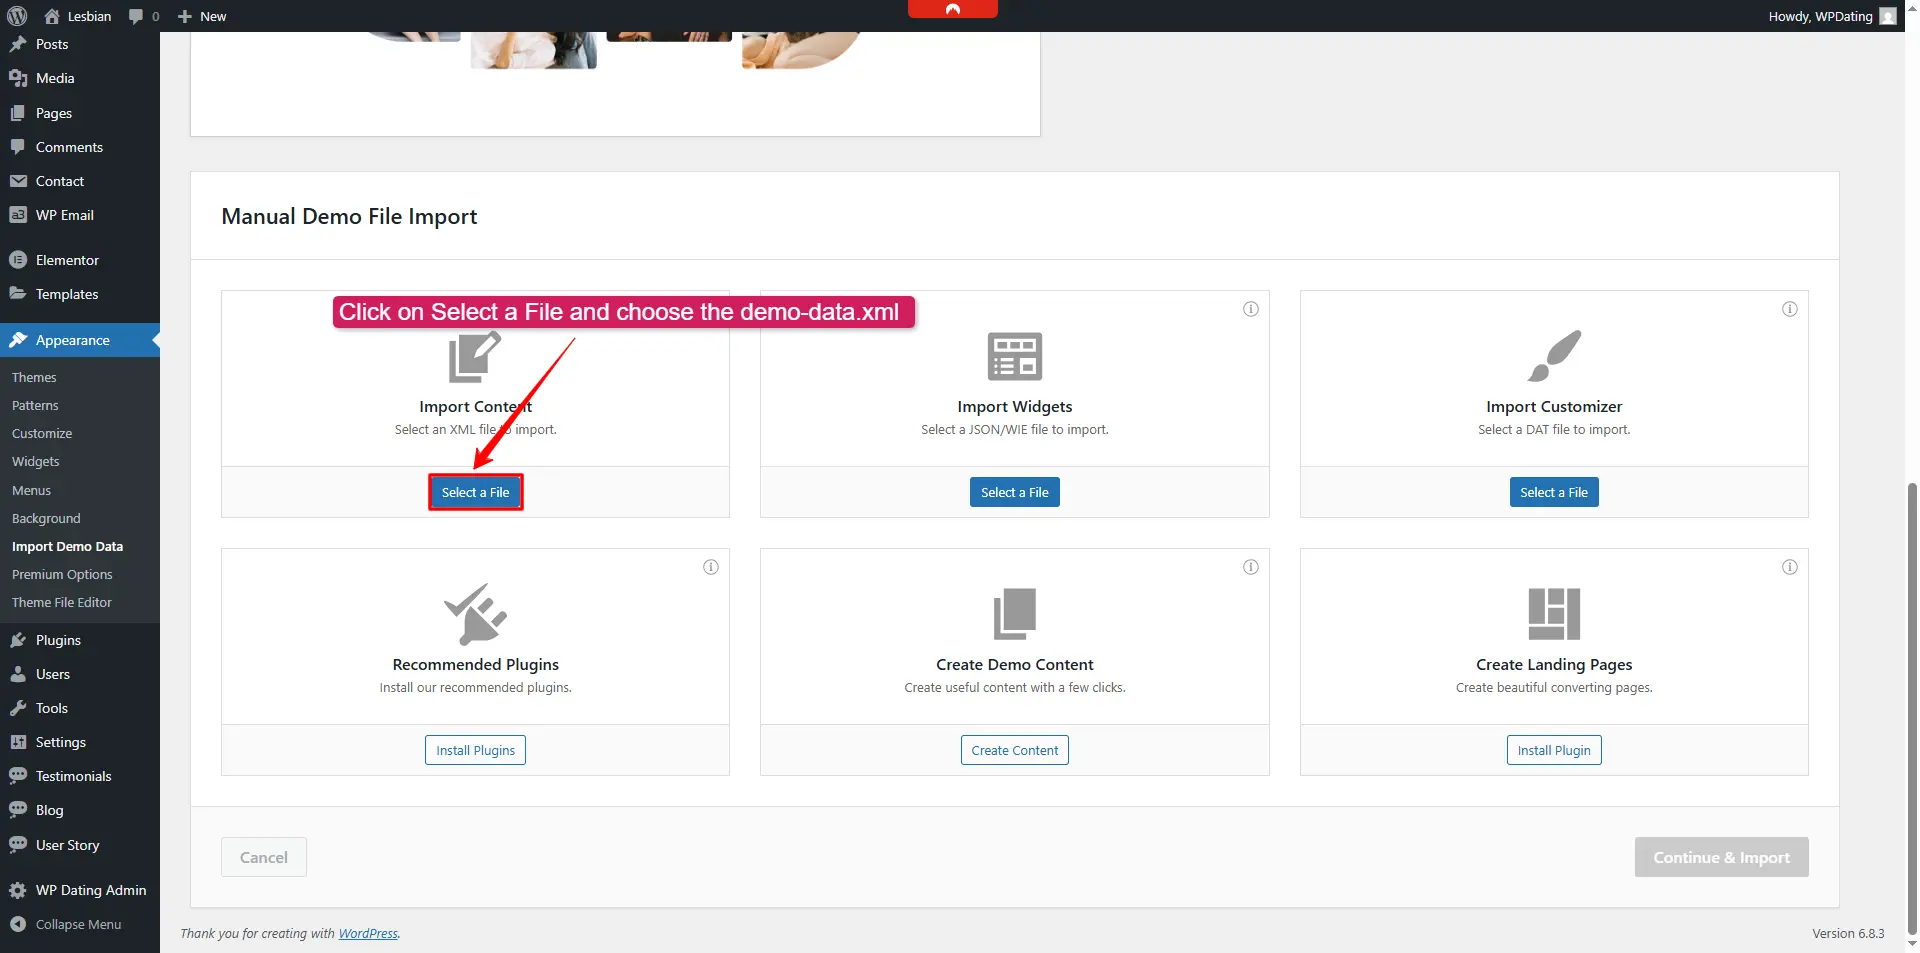Click the page vertical scrollbar
Screen dimensions: 1920x953
pos(1912,700)
